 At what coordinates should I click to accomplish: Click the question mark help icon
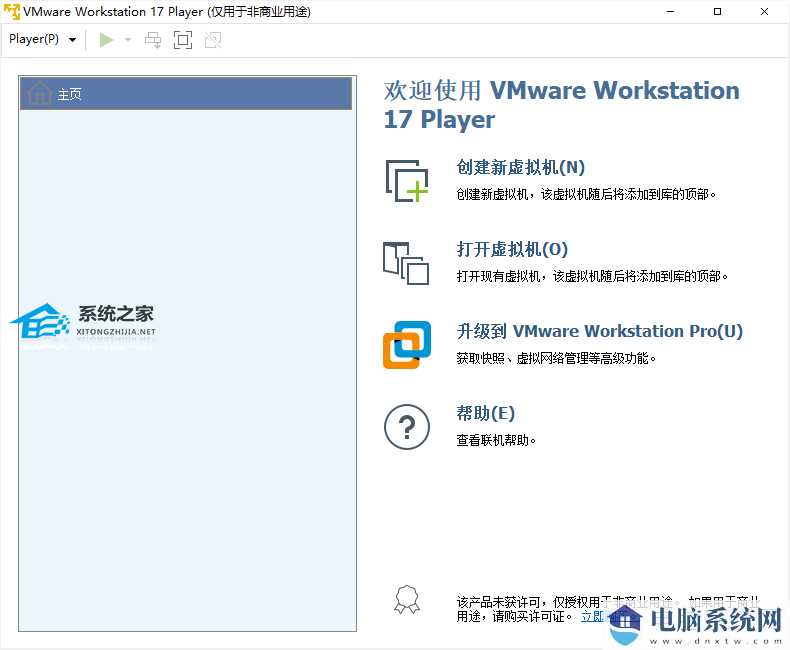pyautogui.click(x=407, y=427)
